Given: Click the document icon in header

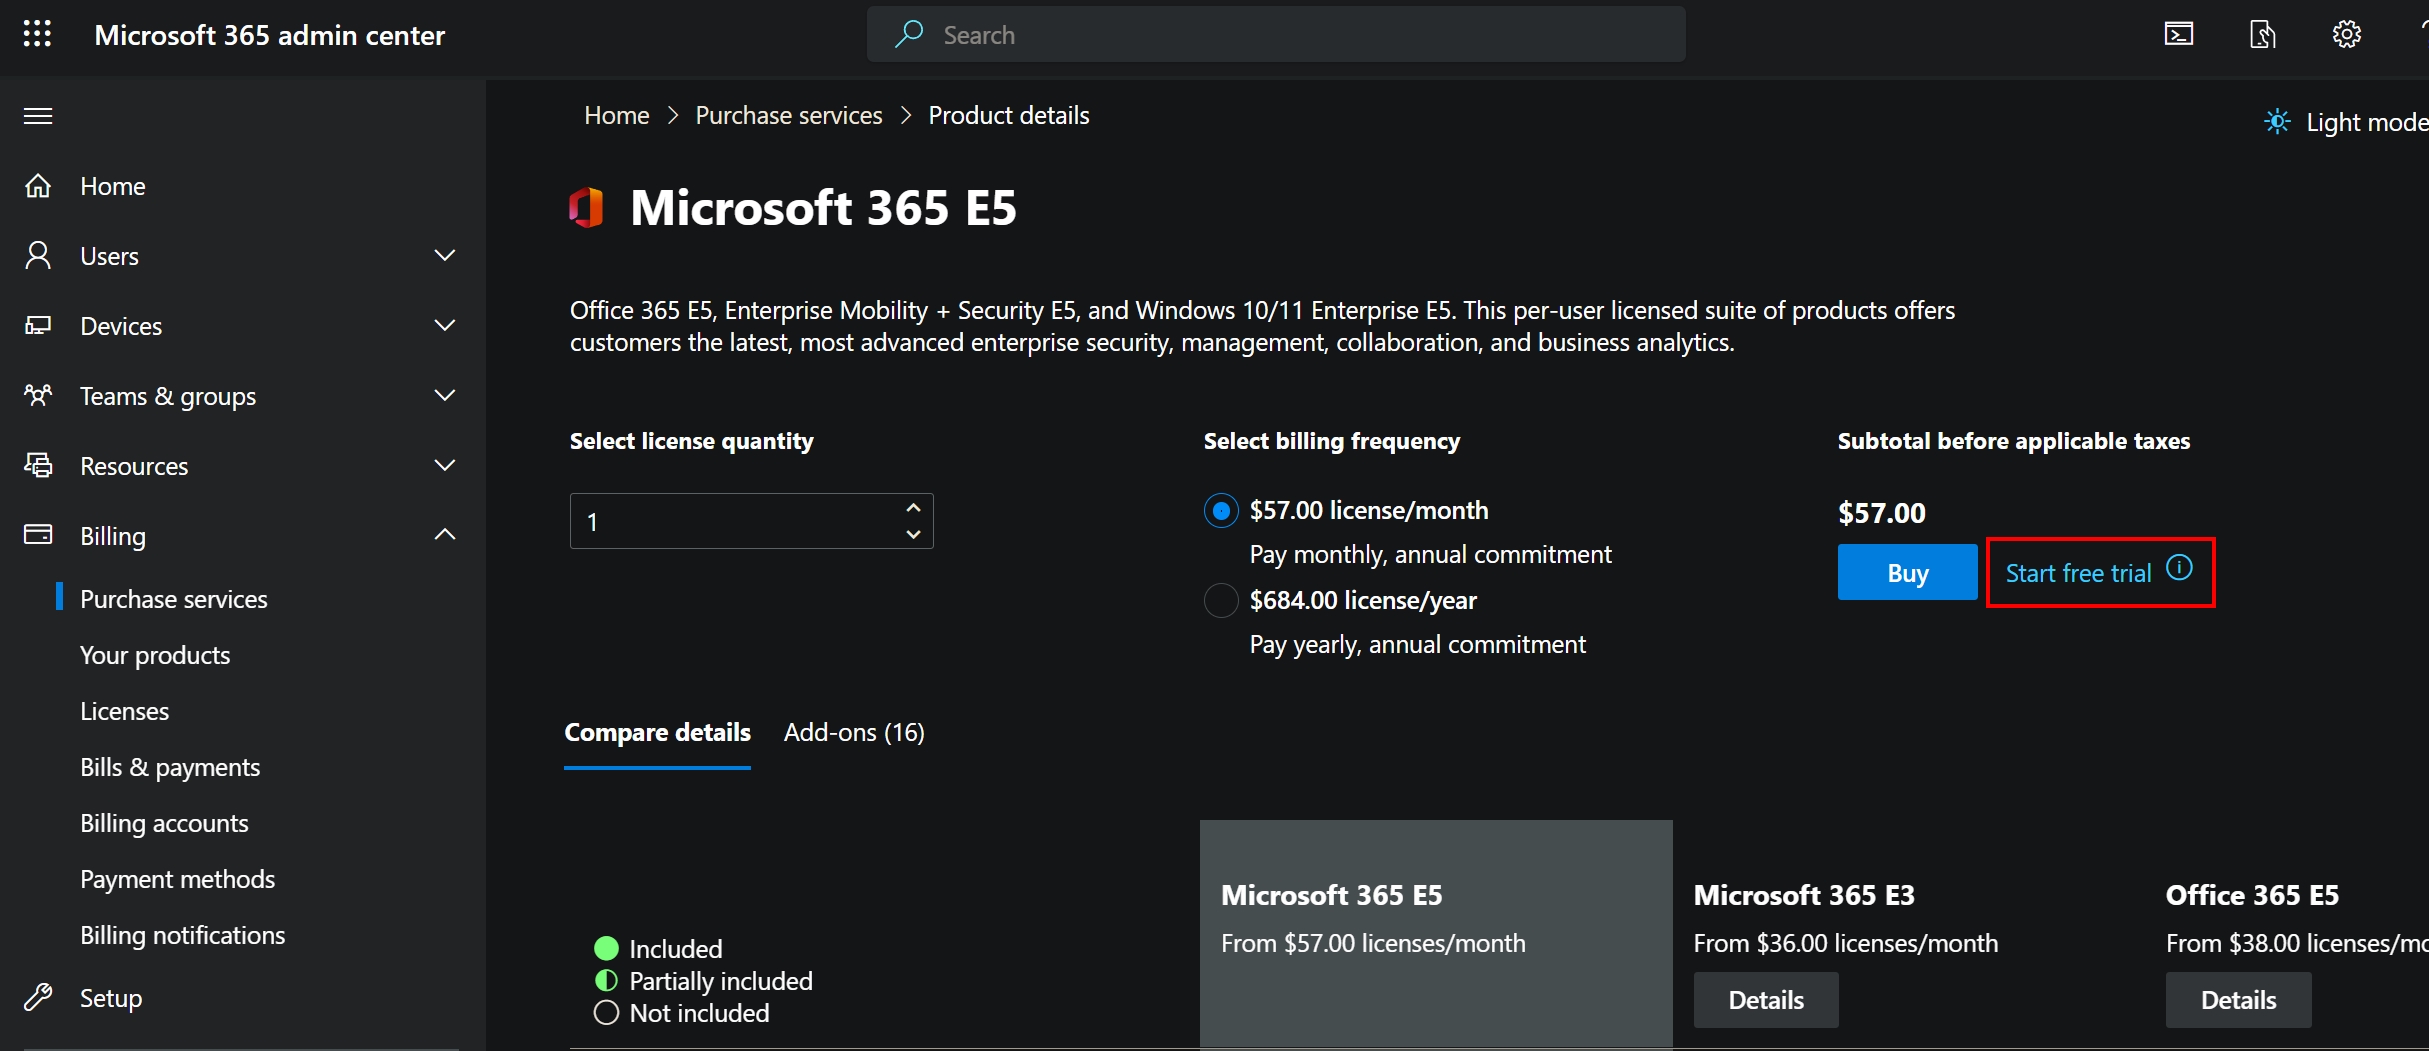Looking at the screenshot, I should tap(2262, 35).
